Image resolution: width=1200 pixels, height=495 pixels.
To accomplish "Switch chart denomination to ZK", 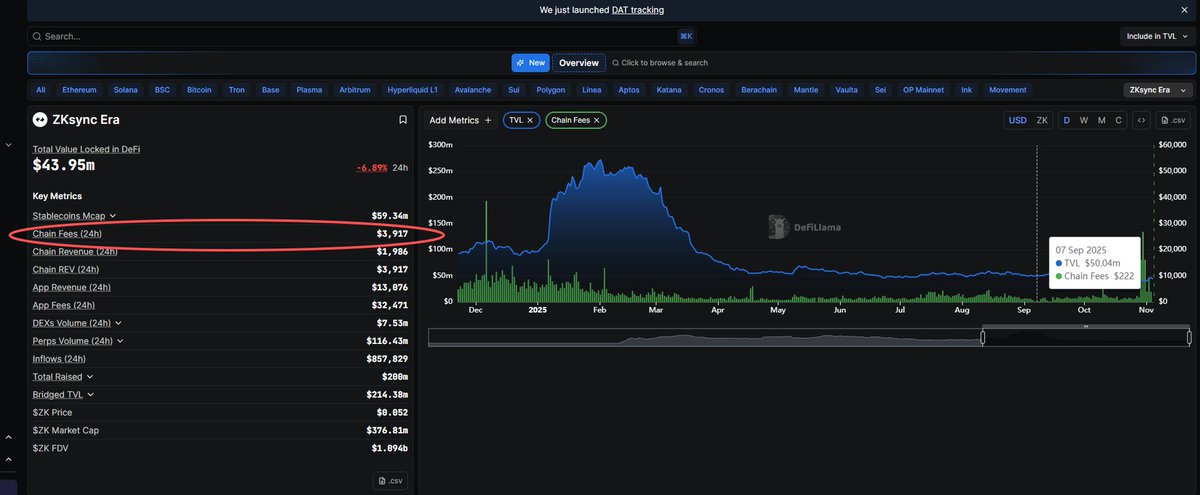I will (1042, 120).
